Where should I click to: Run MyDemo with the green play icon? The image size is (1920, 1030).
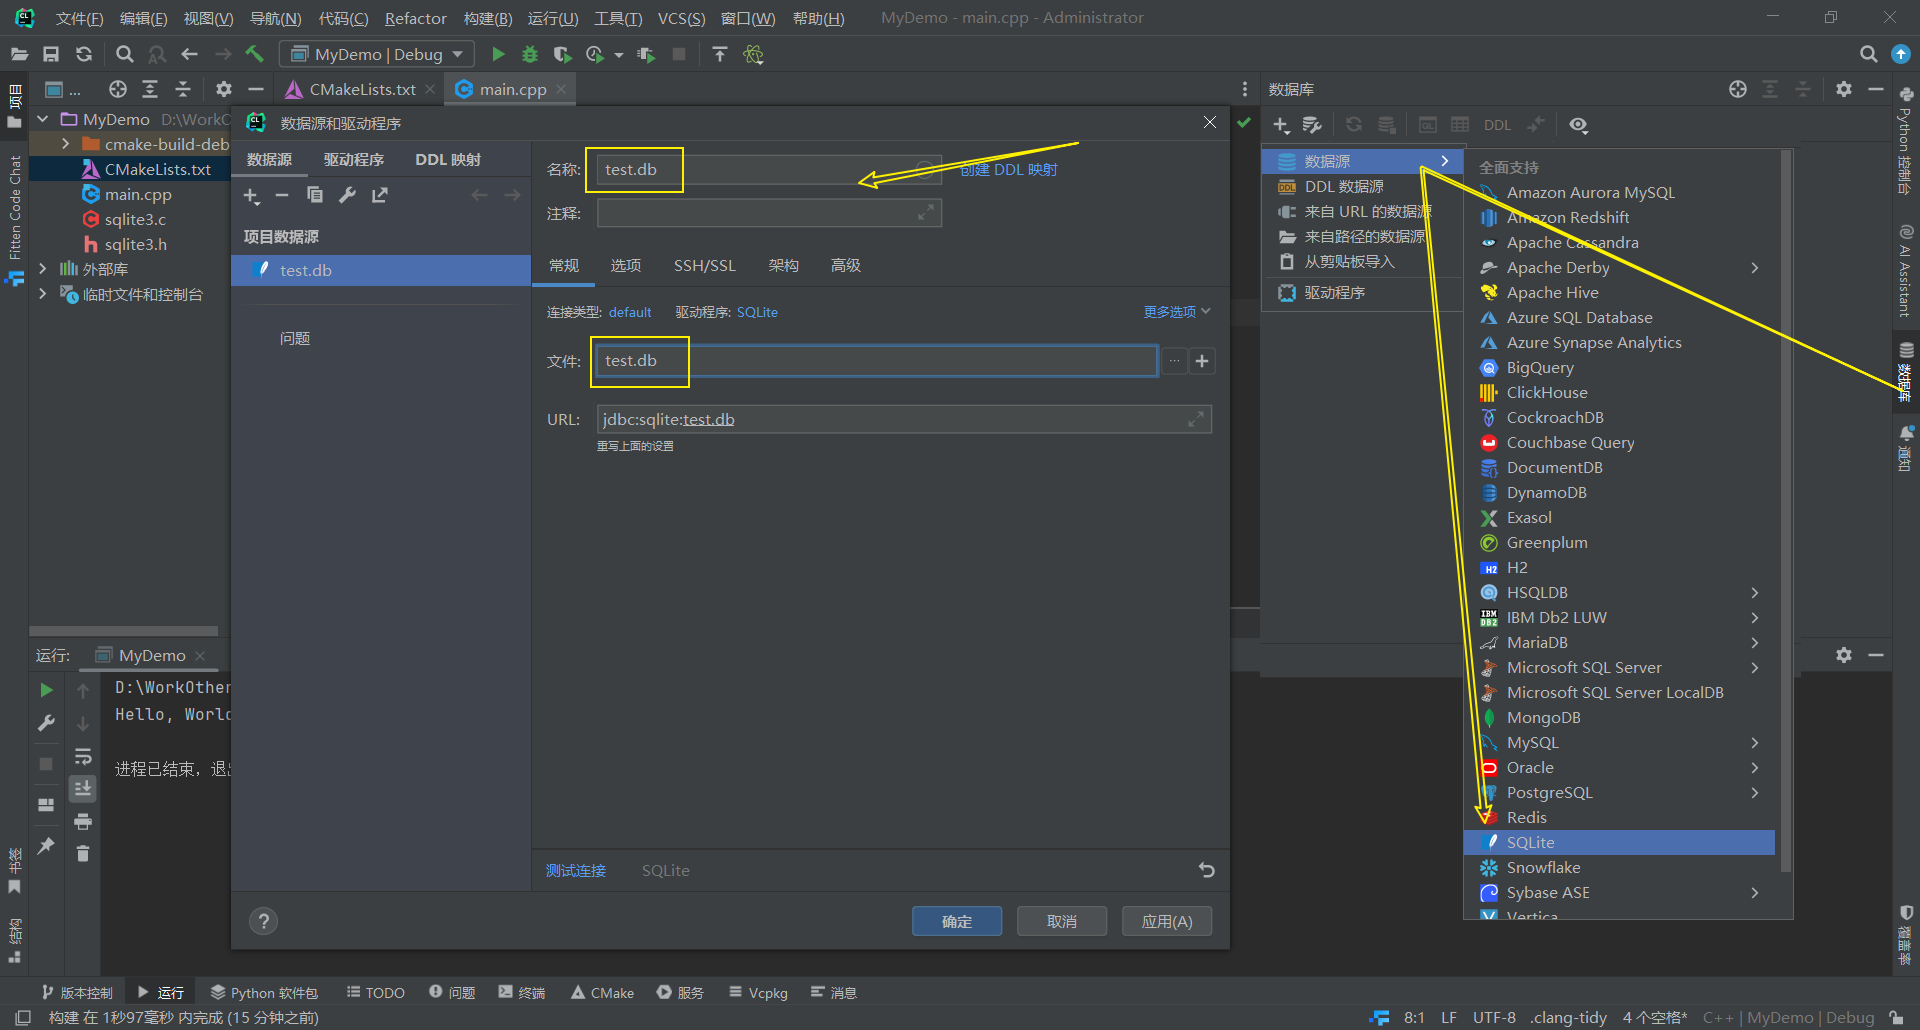[x=498, y=54]
